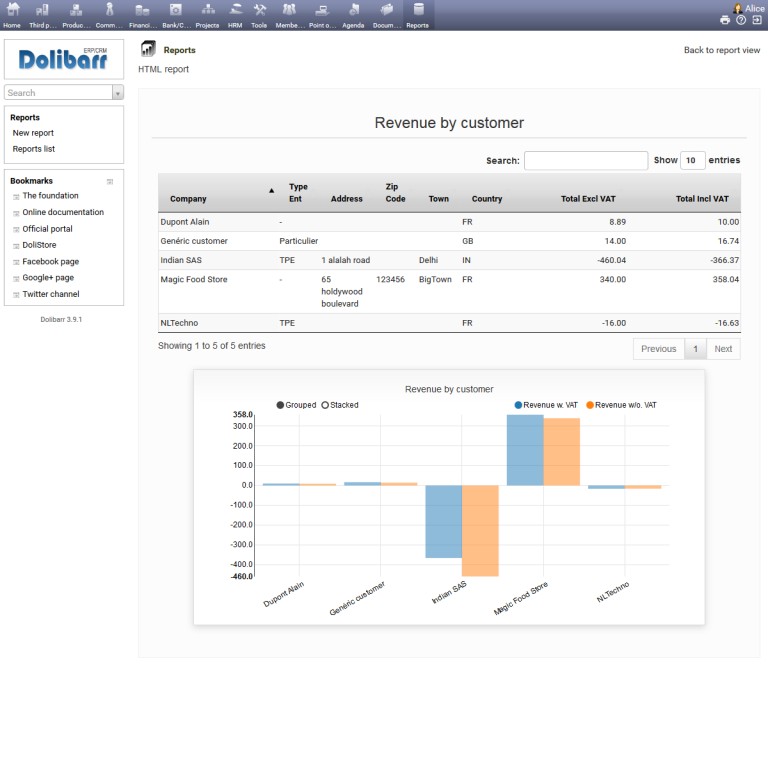Open the Members menu icon
The width and height of the screenshot is (768, 768).
pos(289,9)
